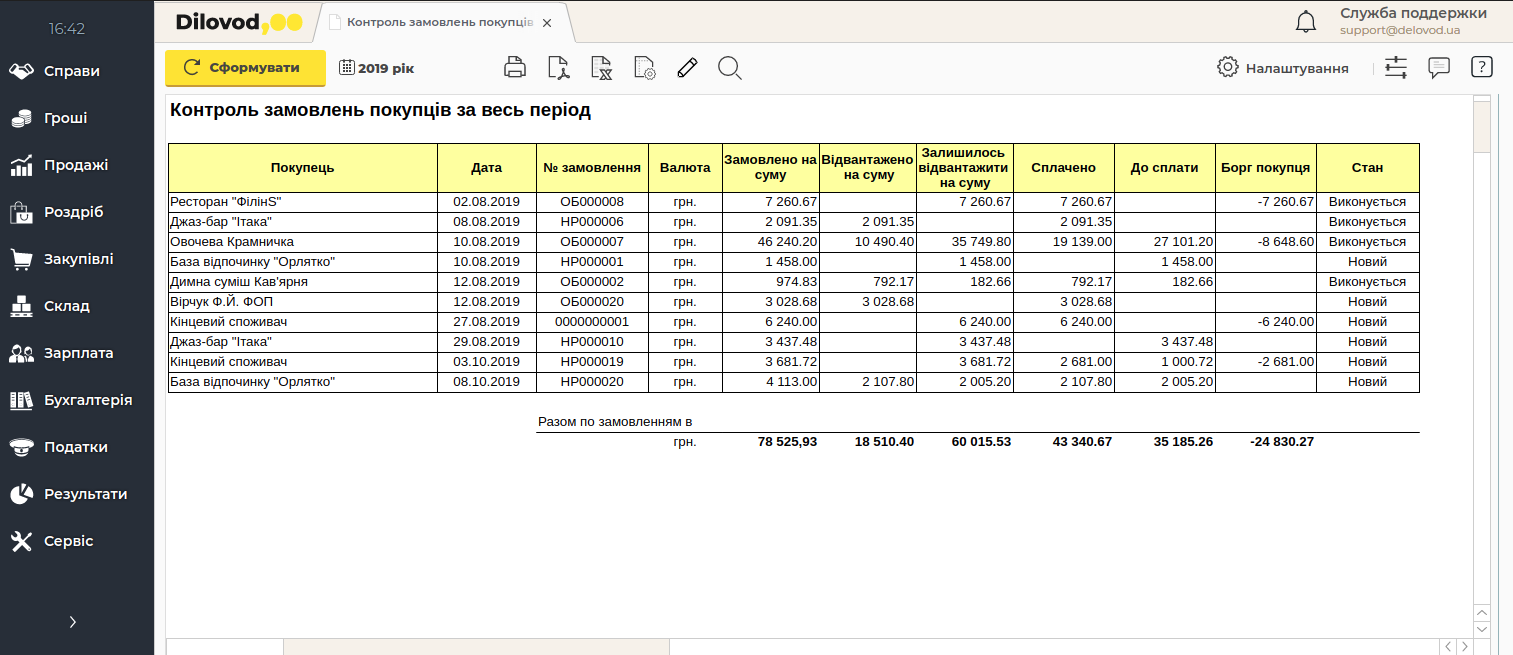Image resolution: width=1513 pixels, height=655 pixels.
Task: Click the vertical scrollbar down arrow
Action: coord(1482,628)
